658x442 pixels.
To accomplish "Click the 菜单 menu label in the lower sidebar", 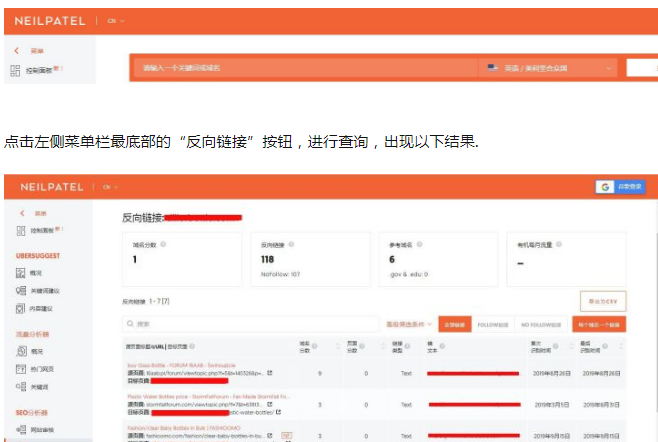I will pyautogui.click(x=40, y=214).
